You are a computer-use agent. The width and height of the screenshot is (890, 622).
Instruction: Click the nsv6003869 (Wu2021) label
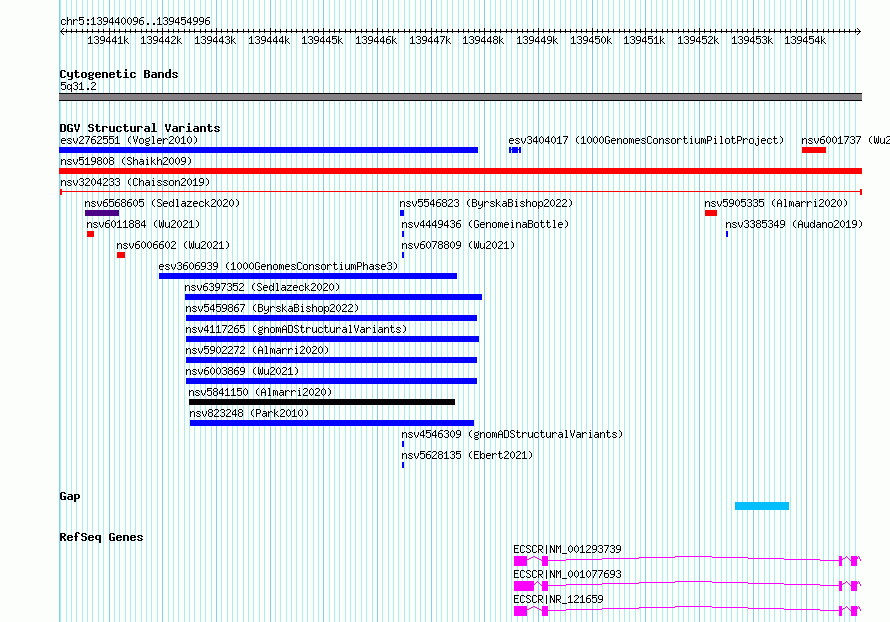click(242, 371)
